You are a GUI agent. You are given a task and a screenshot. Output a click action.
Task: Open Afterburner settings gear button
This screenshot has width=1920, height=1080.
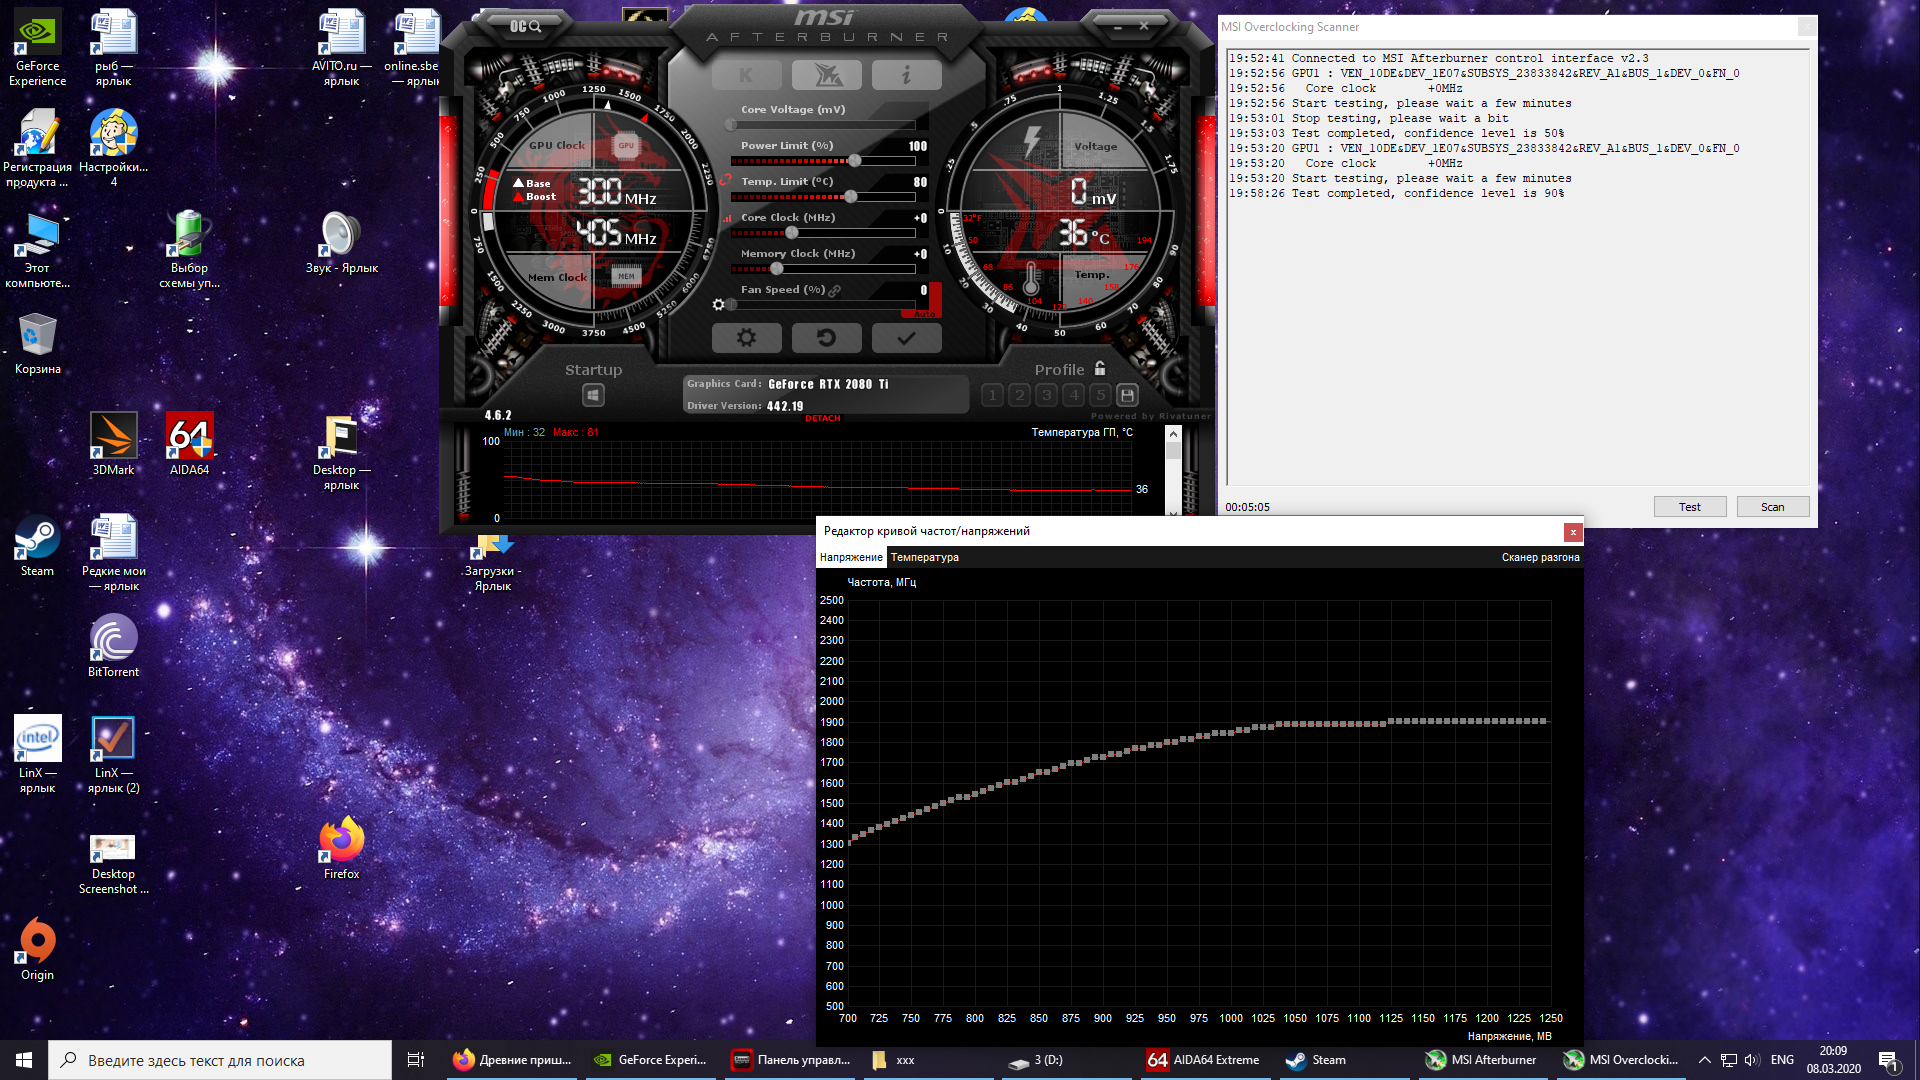746,338
